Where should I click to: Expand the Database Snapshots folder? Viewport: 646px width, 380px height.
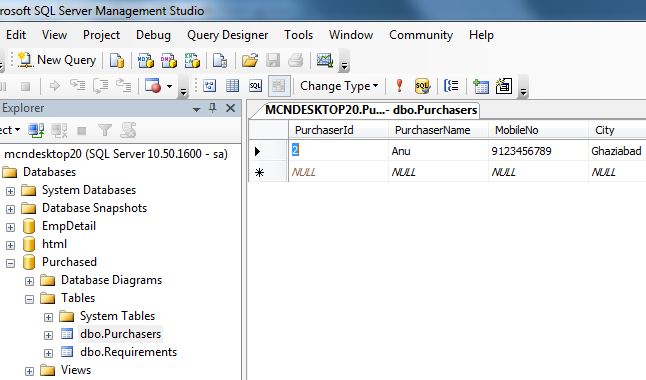tap(10, 209)
